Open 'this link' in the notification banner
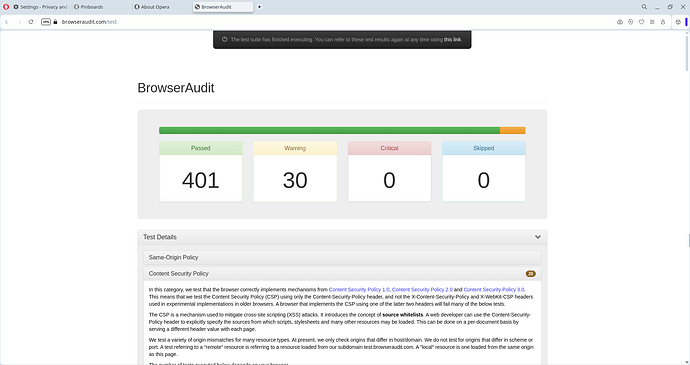 (x=452, y=40)
